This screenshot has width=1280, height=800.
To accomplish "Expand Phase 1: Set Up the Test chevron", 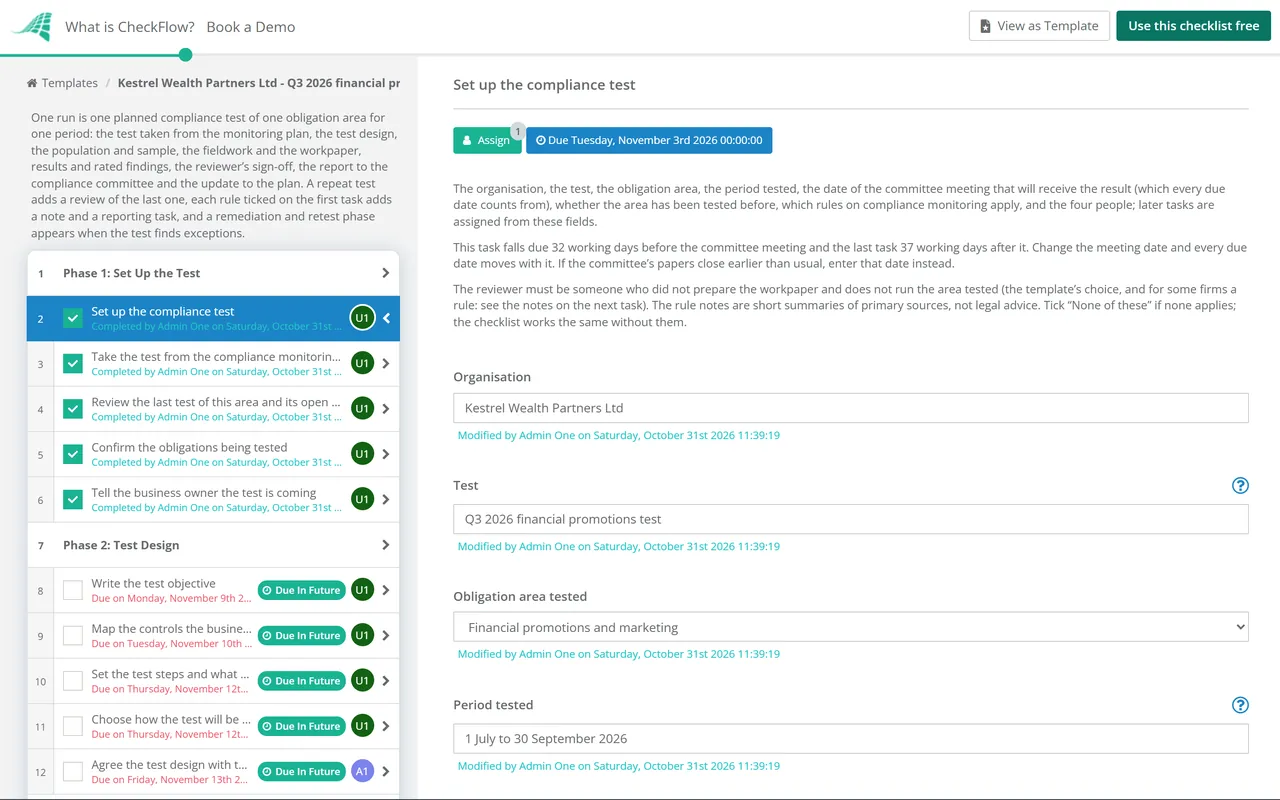I will tap(386, 273).
